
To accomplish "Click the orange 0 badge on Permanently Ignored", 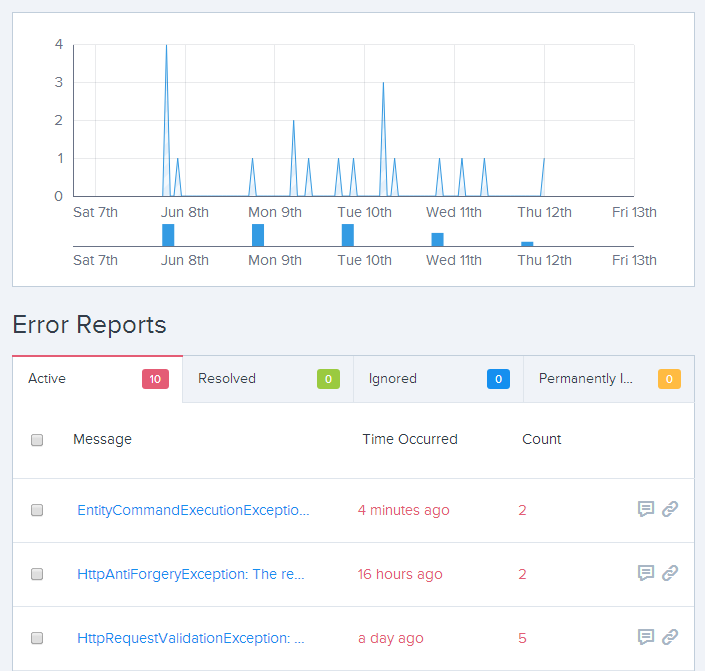I will 669,379.
